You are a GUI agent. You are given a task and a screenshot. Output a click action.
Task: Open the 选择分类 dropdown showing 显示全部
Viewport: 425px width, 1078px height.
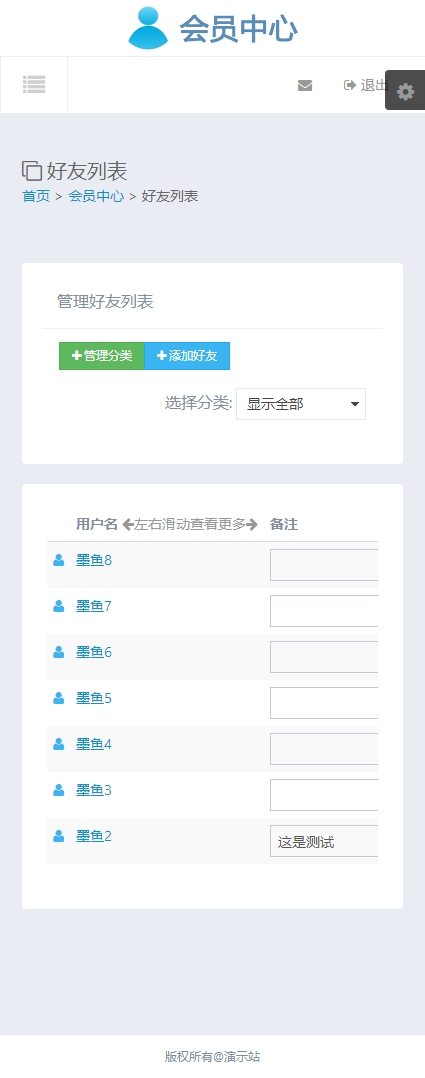tap(301, 404)
